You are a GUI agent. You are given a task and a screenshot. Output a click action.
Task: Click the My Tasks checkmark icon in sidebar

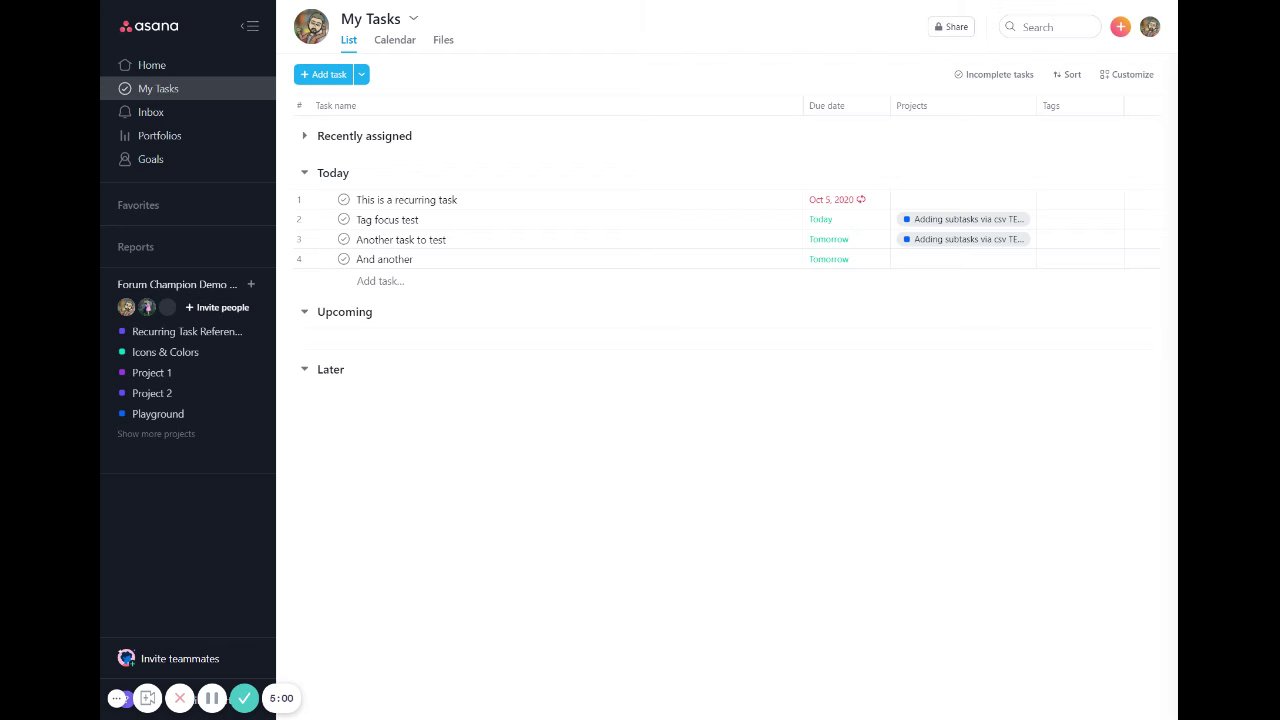click(x=125, y=88)
